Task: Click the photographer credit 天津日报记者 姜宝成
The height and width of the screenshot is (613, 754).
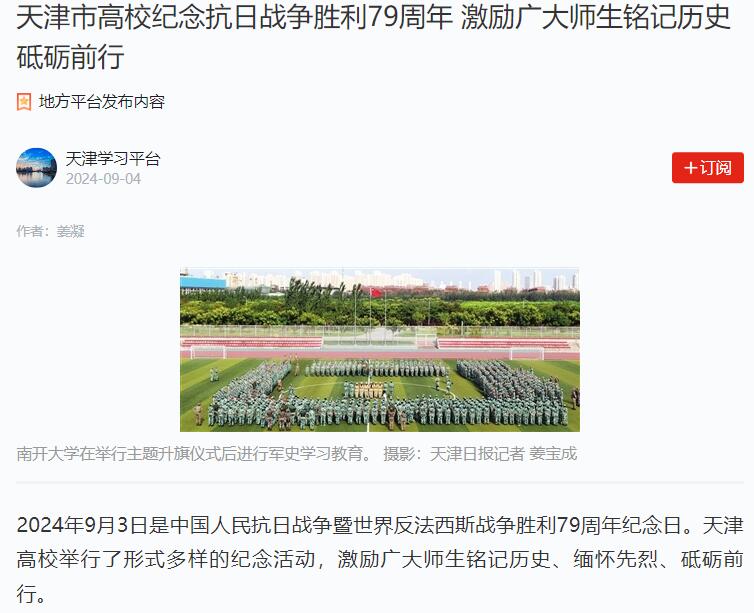Action: tap(503, 454)
